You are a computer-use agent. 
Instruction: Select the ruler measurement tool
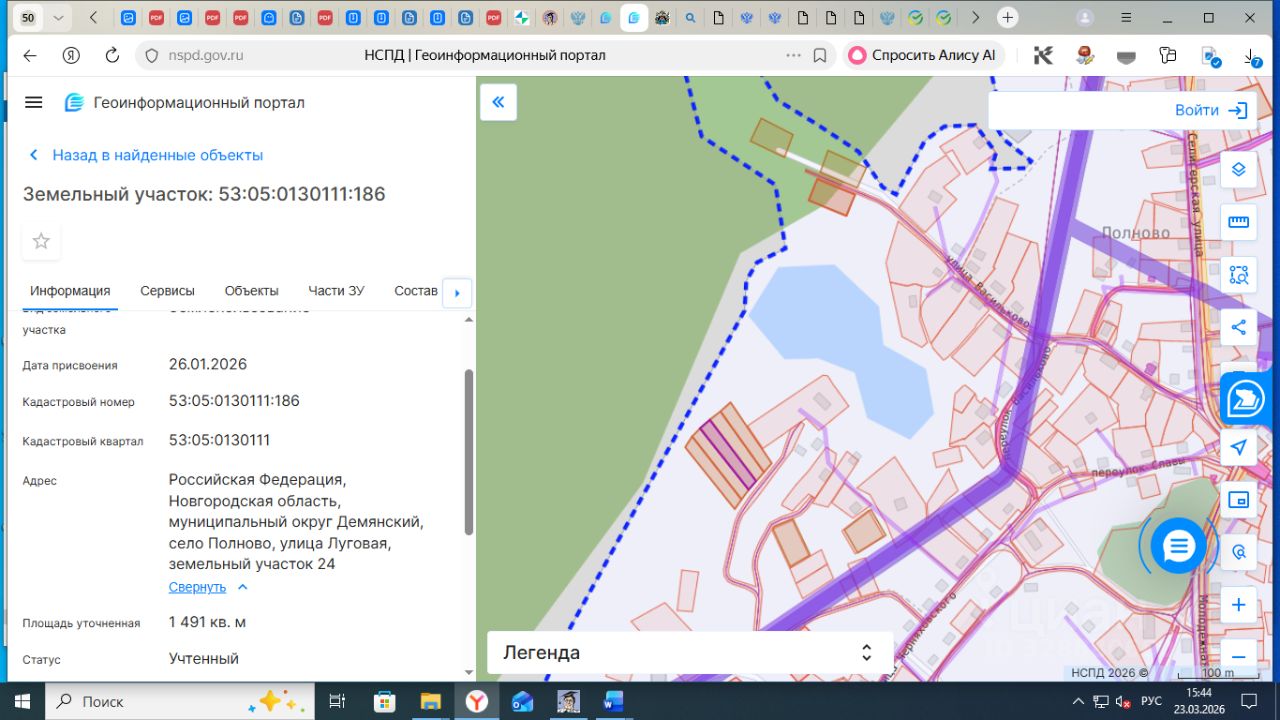coord(1238,222)
